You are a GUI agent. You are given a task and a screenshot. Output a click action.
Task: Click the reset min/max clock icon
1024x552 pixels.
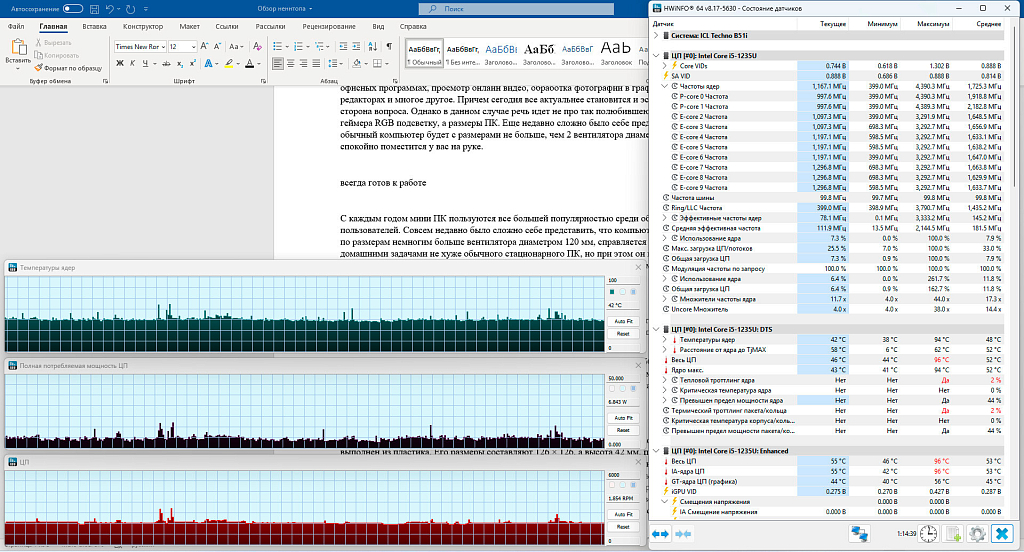929,534
